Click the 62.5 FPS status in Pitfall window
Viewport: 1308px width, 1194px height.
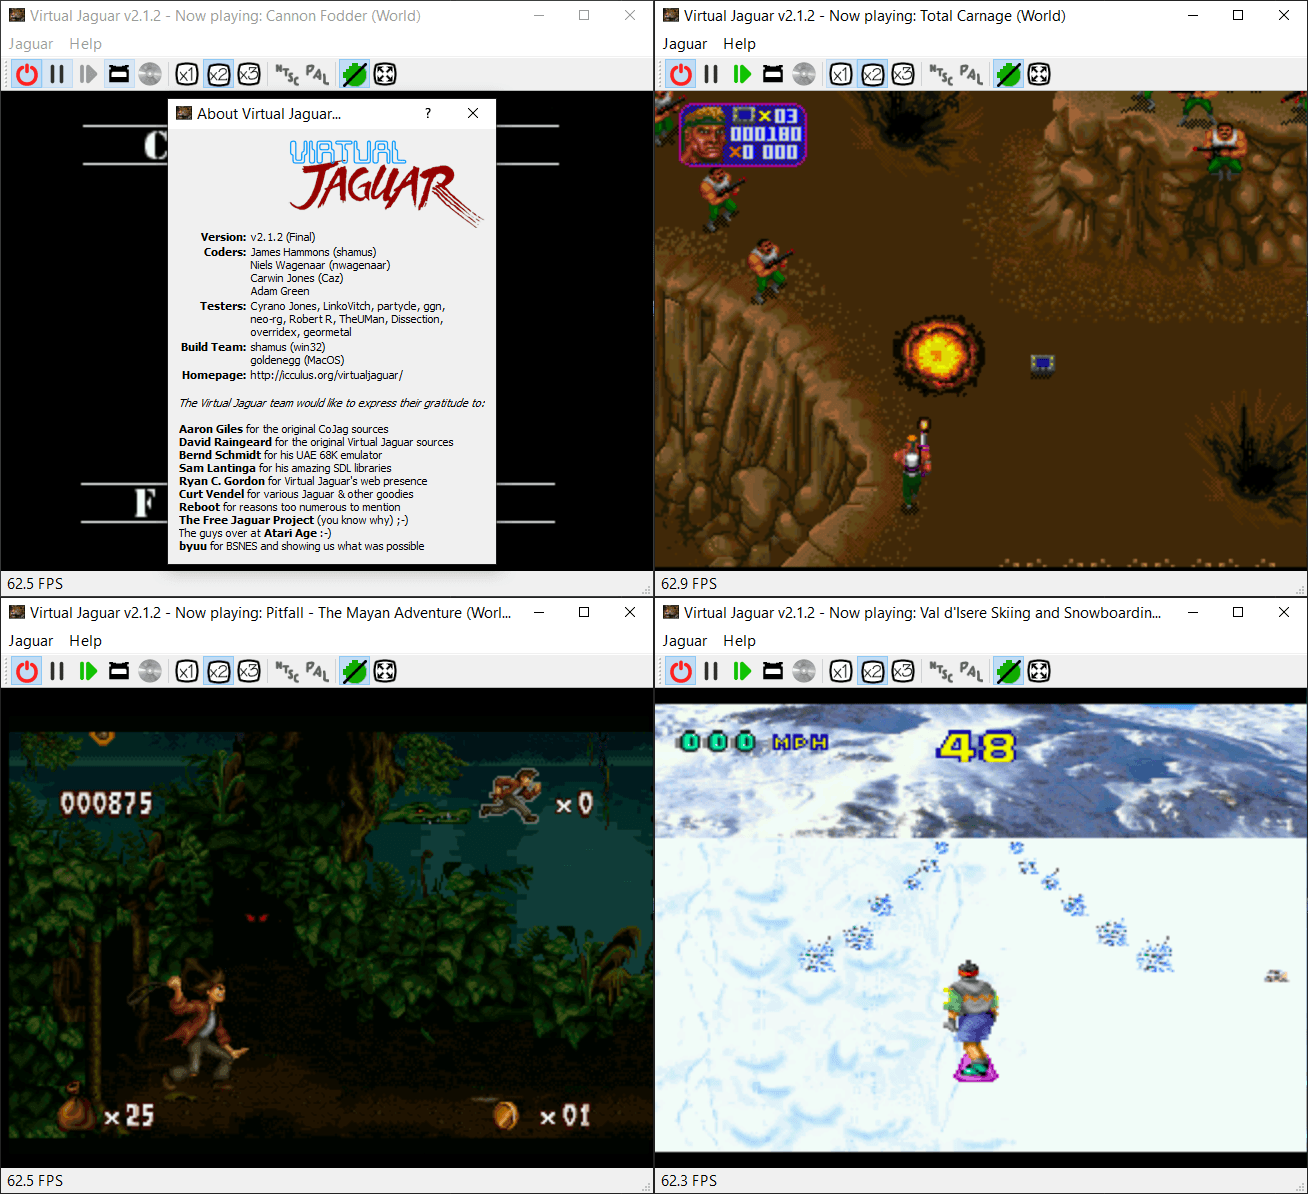click(x=35, y=1181)
